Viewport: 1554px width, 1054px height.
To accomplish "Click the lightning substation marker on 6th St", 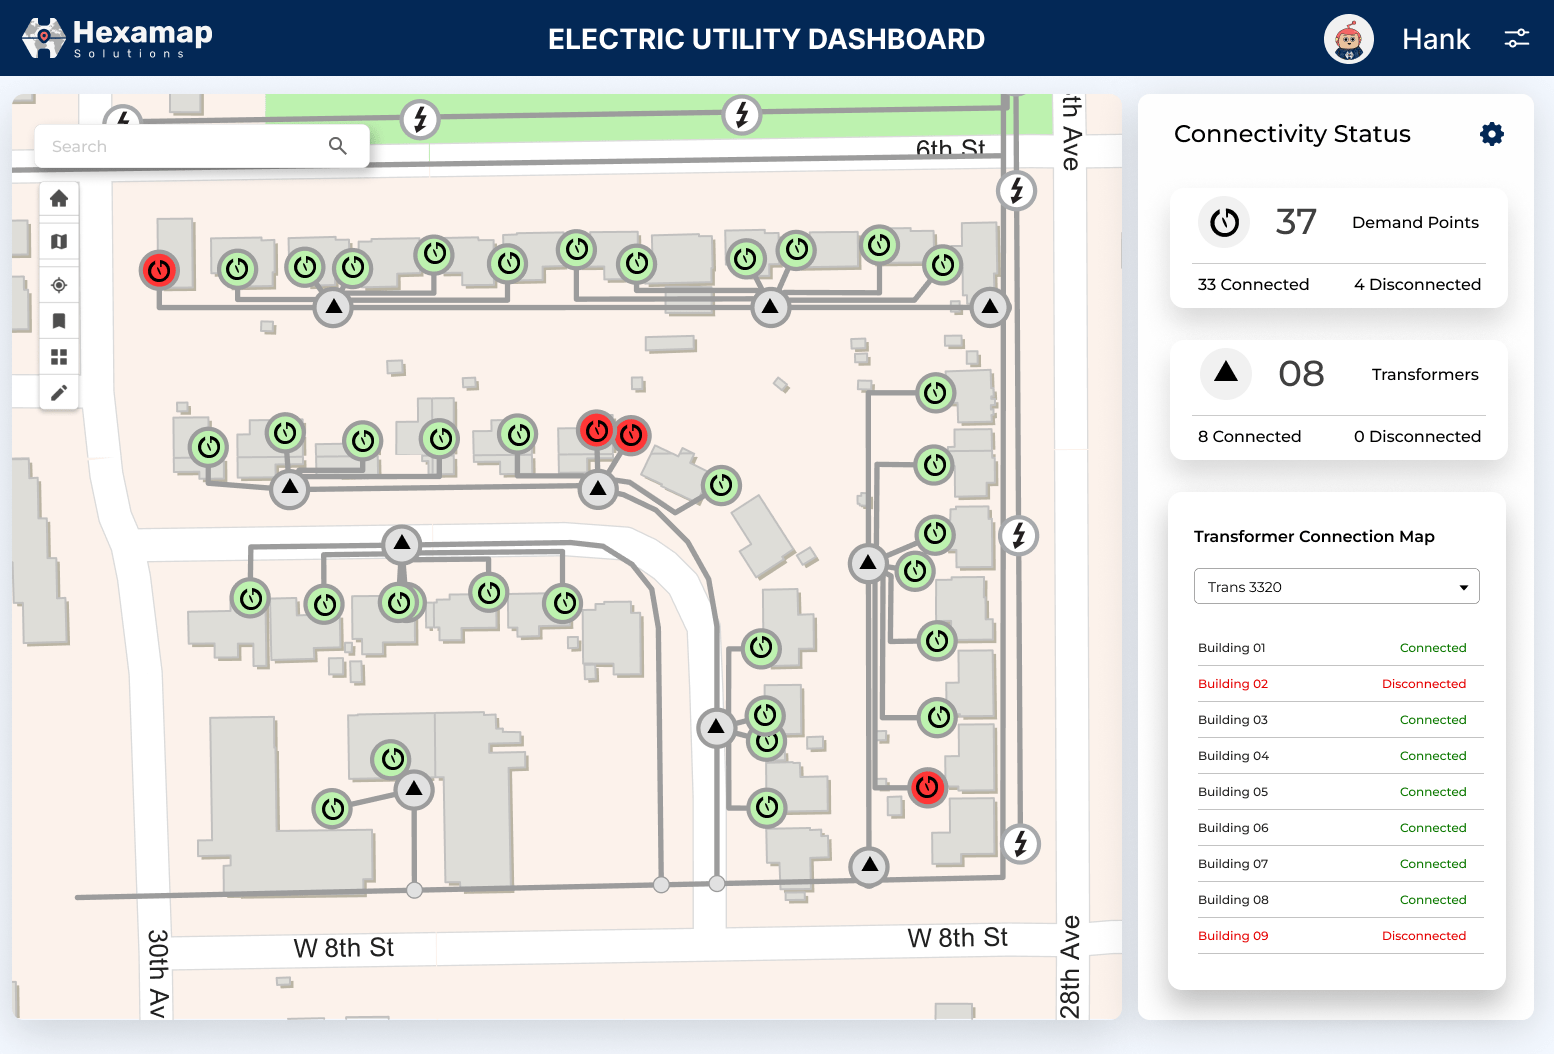I will click(741, 113).
